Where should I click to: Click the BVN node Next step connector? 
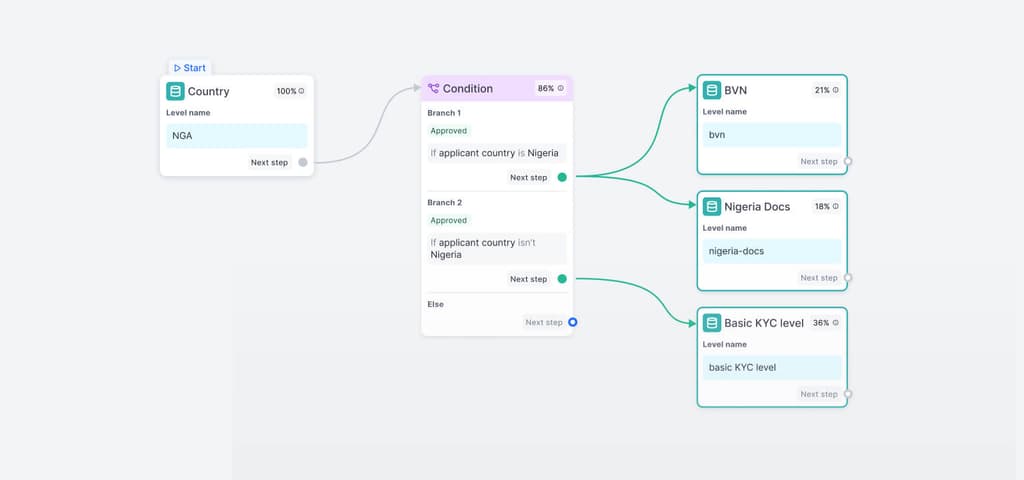click(x=847, y=161)
